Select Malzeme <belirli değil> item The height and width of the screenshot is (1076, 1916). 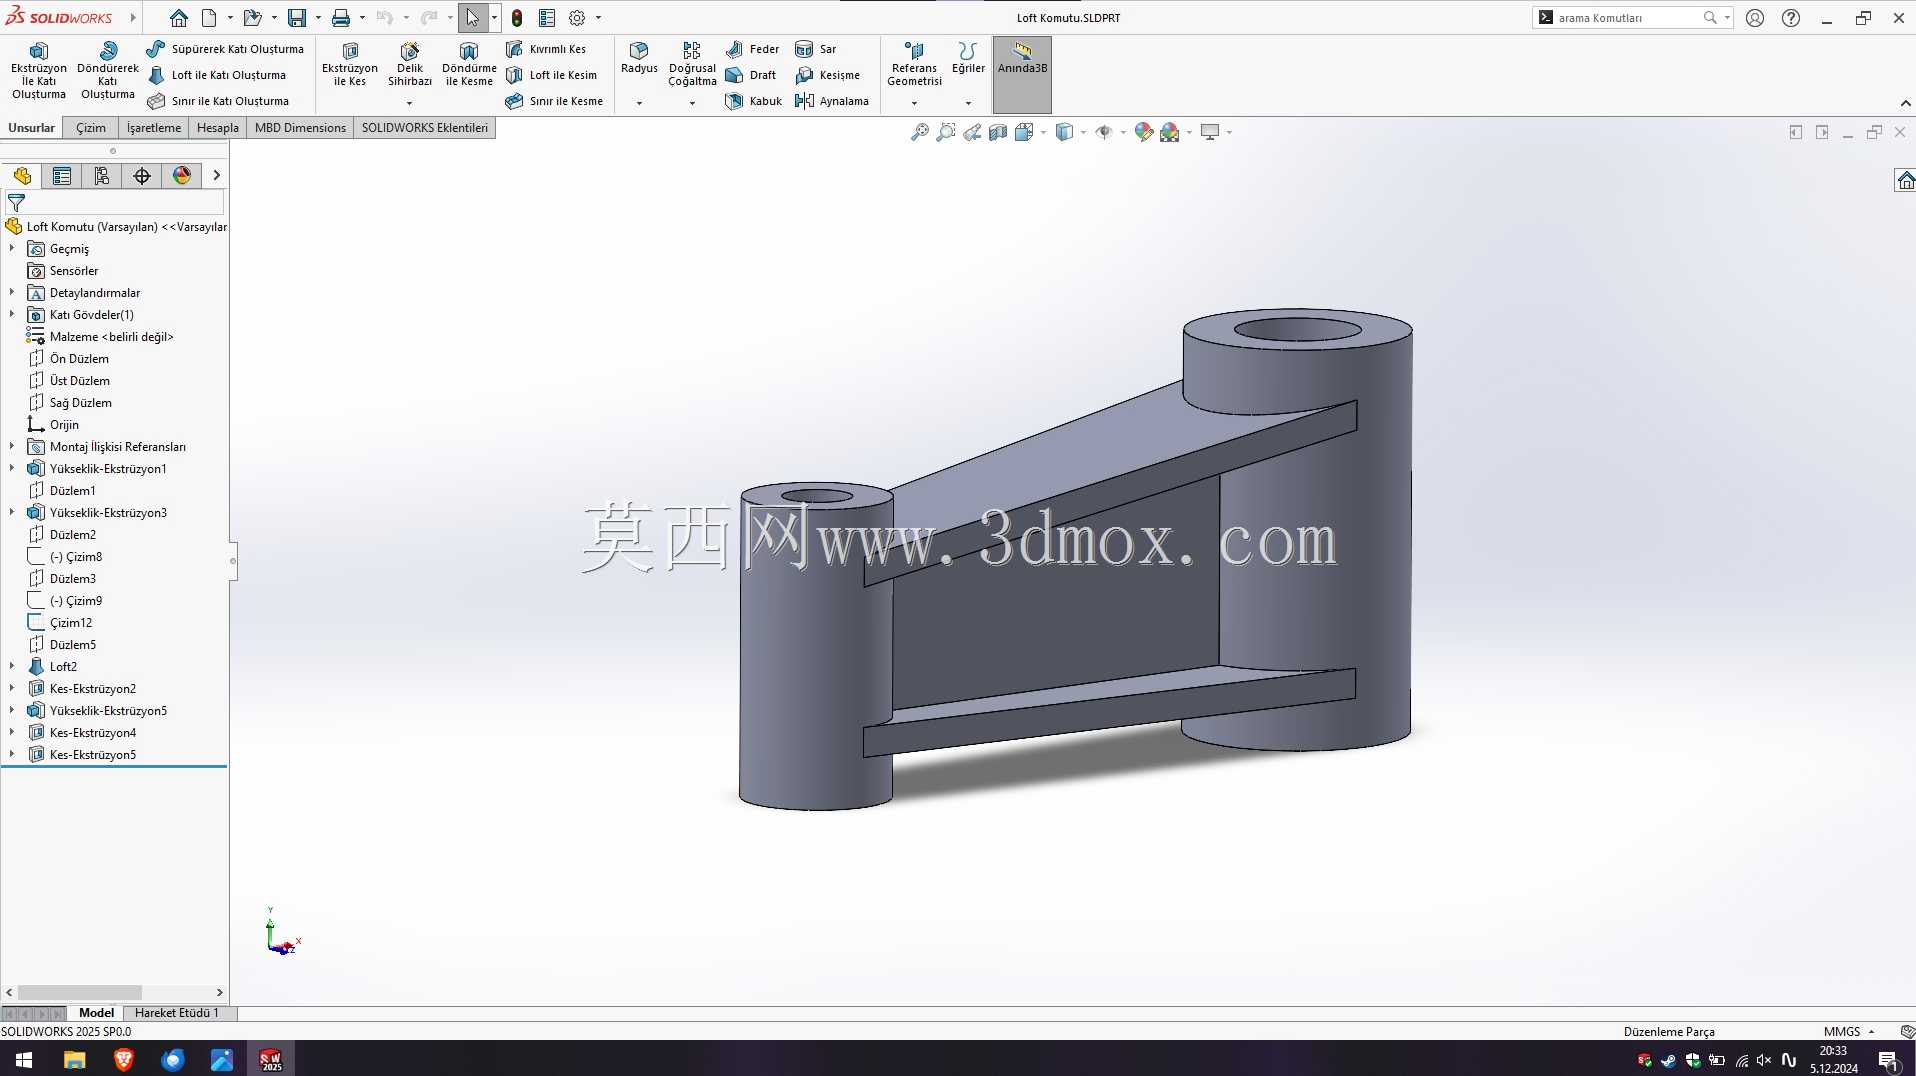click(x=111, y=337)
